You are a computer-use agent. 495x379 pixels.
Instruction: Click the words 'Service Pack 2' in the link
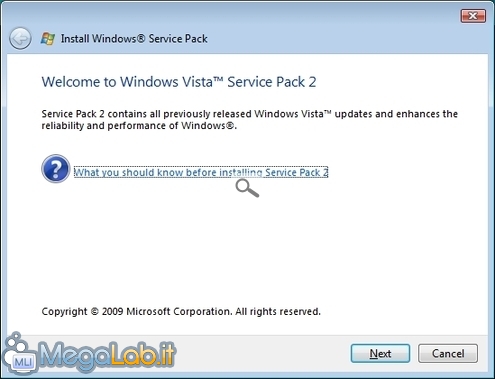coord(297,172)
